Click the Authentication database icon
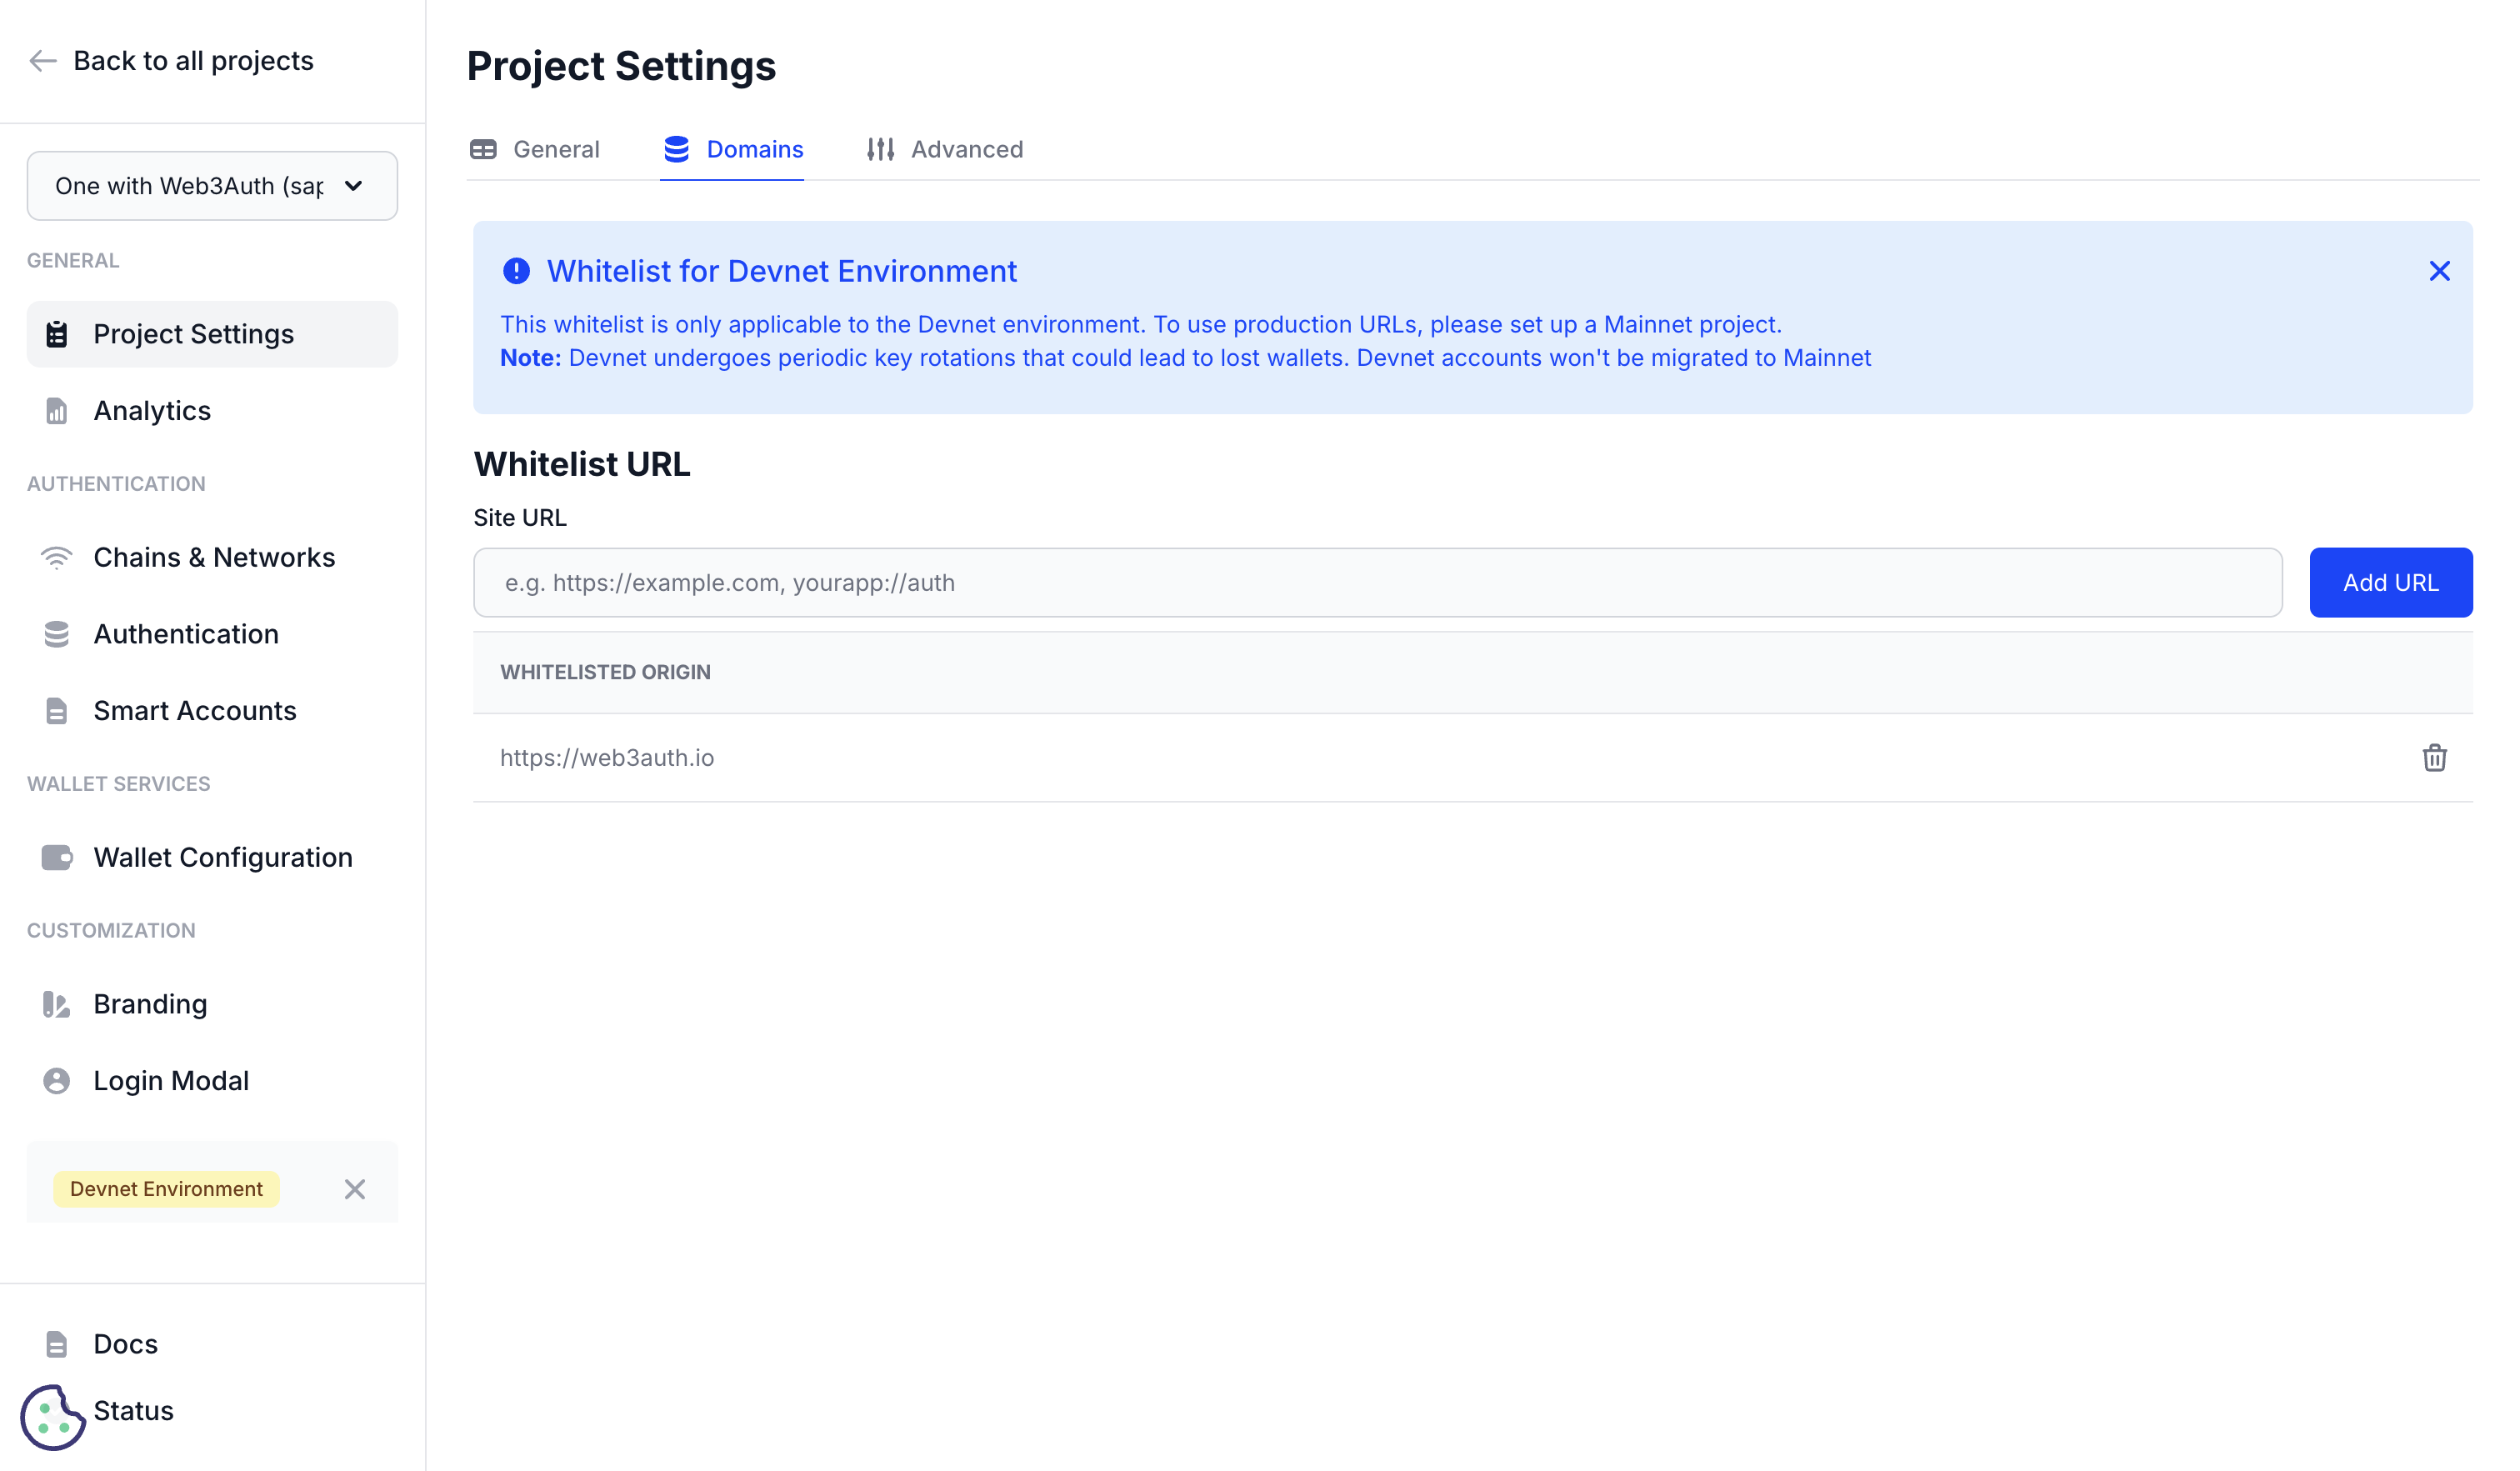Viewport: 2520px width, 1471px height. (56, 634)
